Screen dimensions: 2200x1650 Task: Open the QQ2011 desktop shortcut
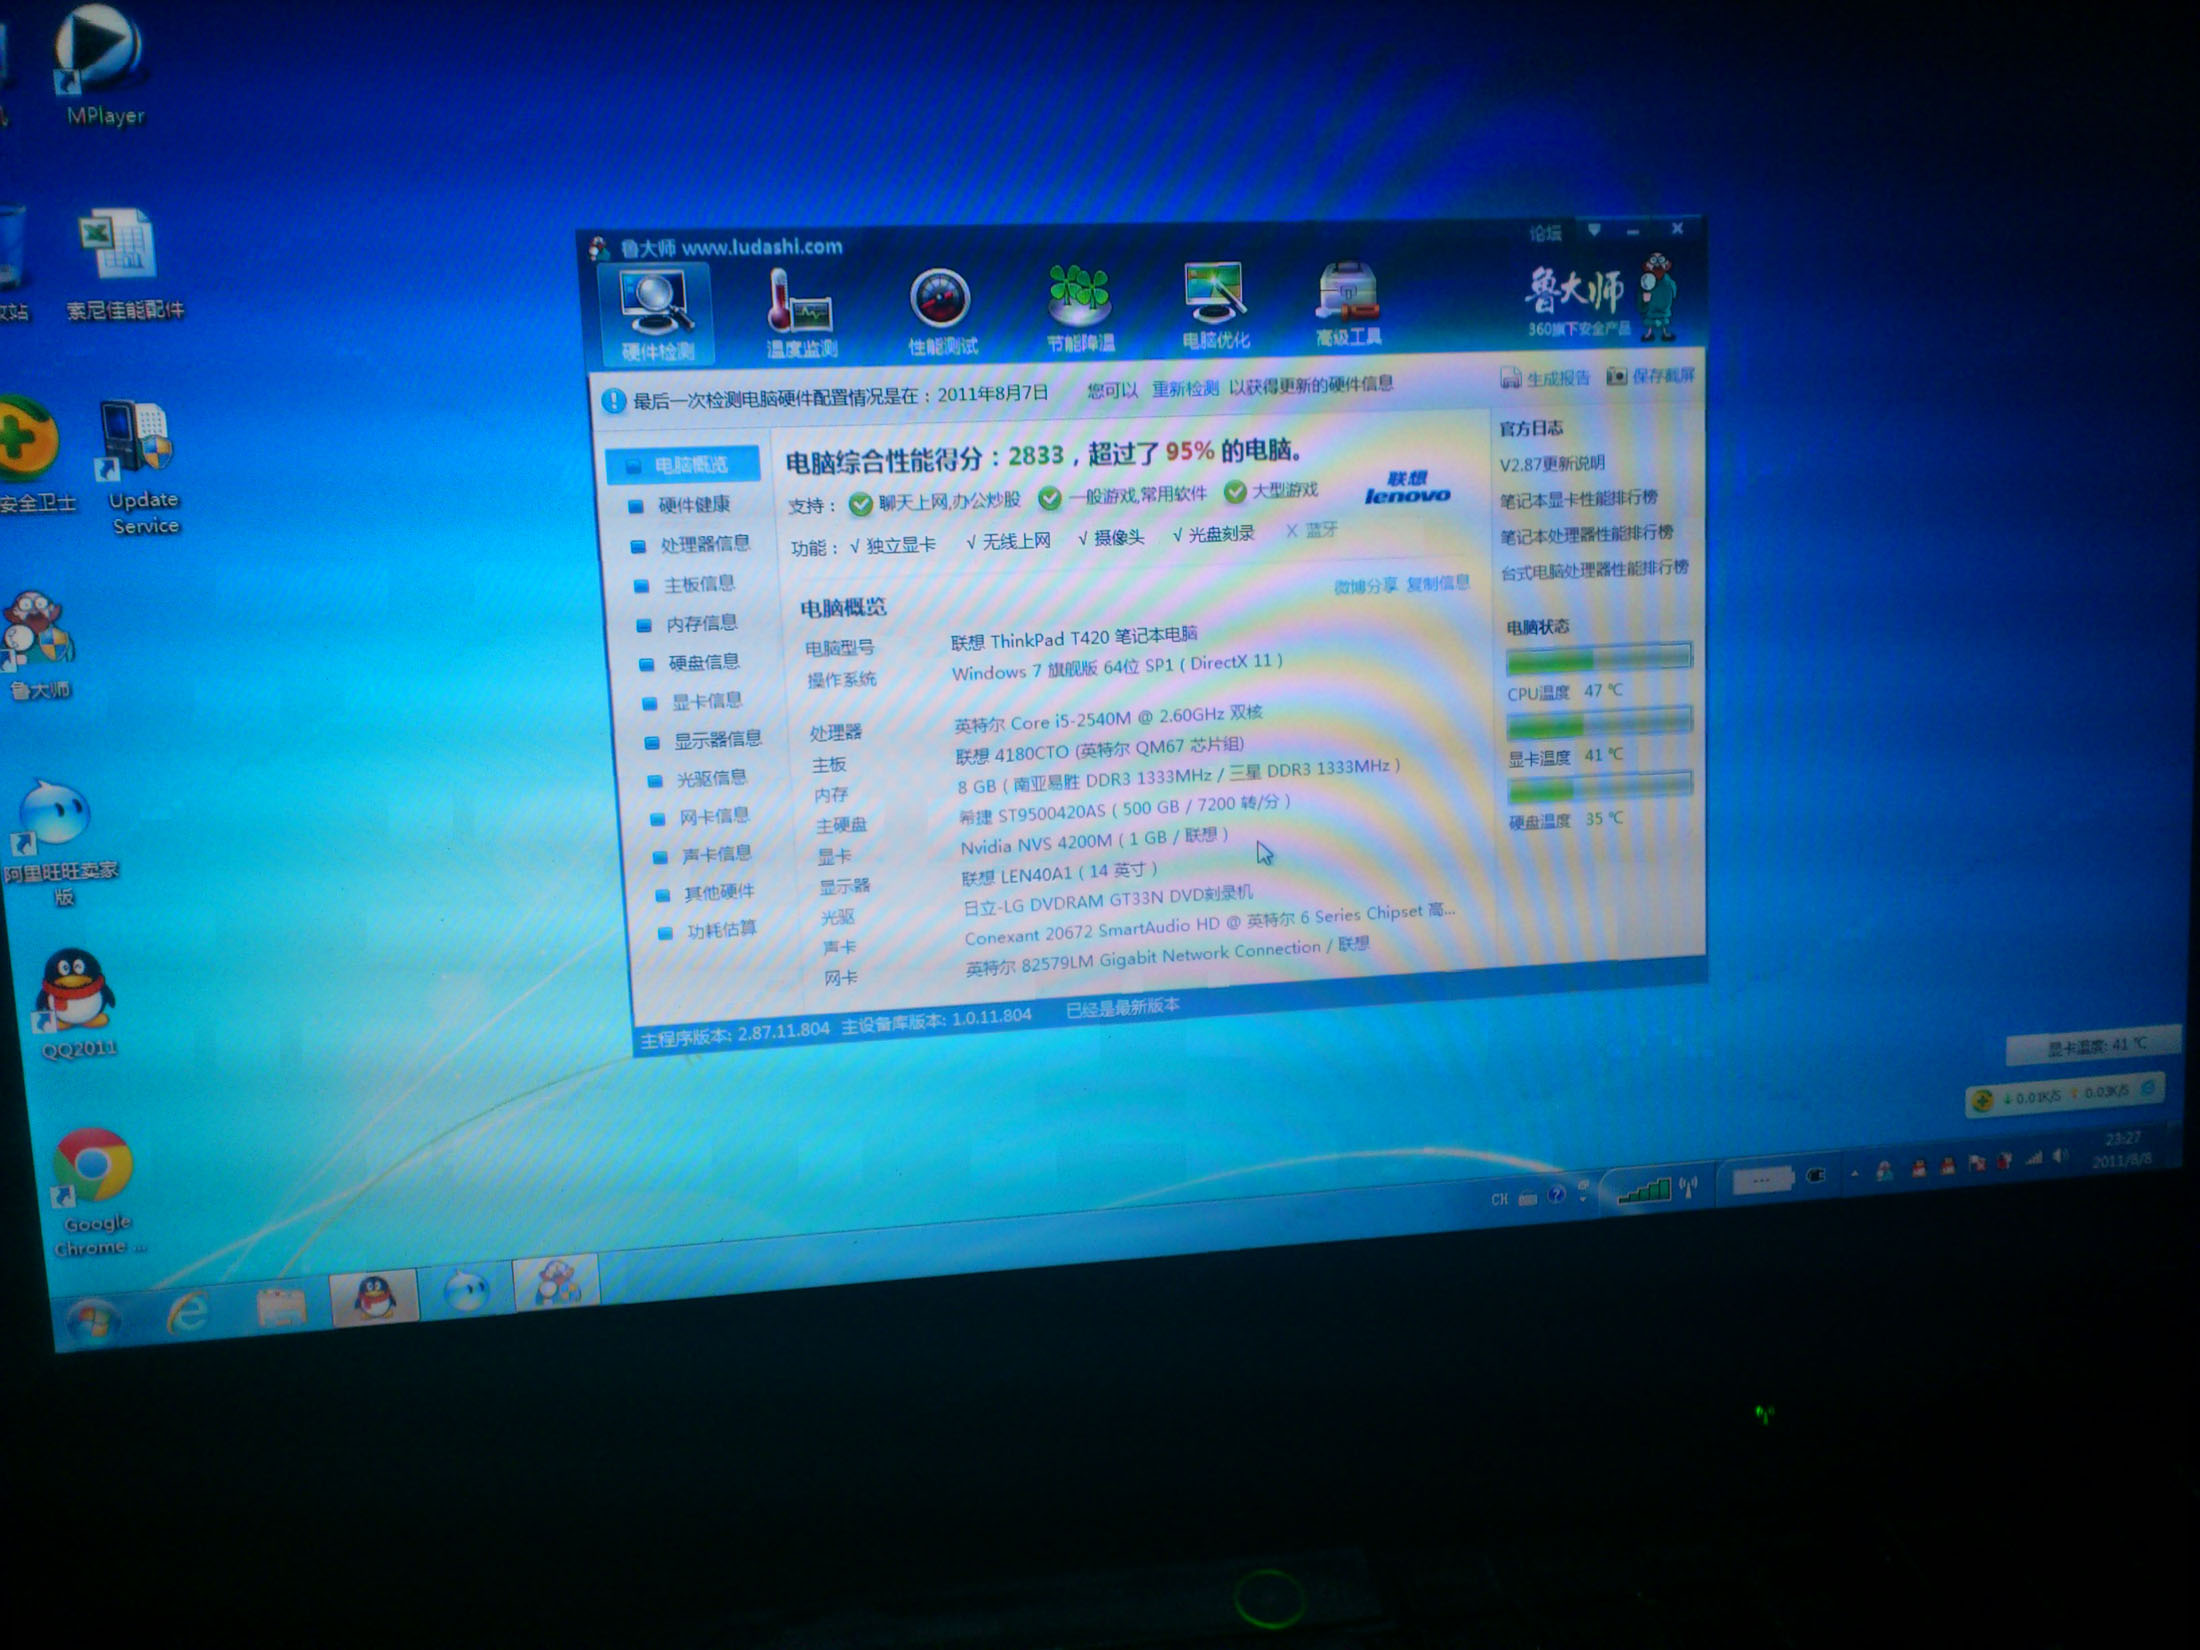pyautogui.click(x=77, y=1002)
